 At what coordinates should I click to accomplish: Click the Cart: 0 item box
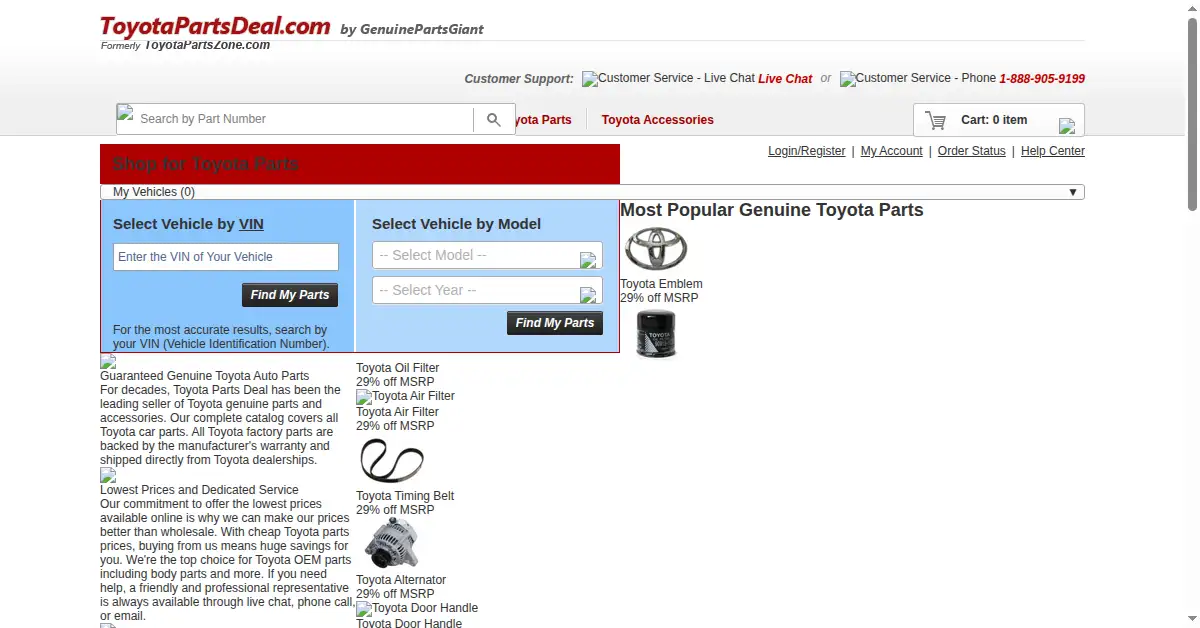(999, 120)
